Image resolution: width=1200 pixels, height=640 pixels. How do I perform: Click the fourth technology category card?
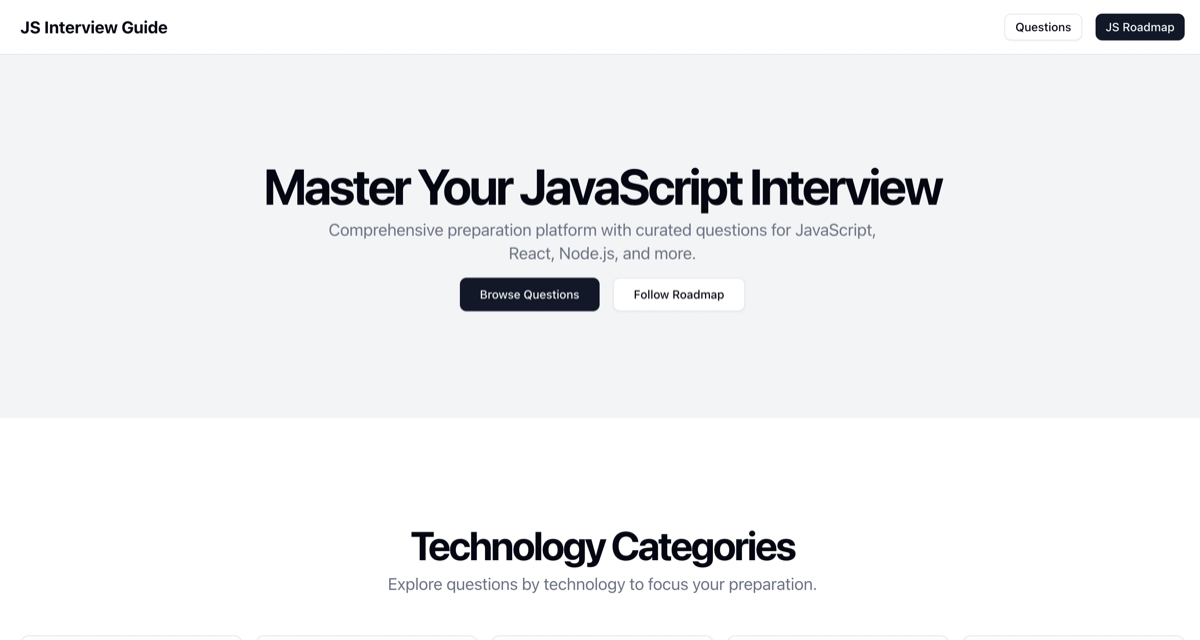click(837, 638)
